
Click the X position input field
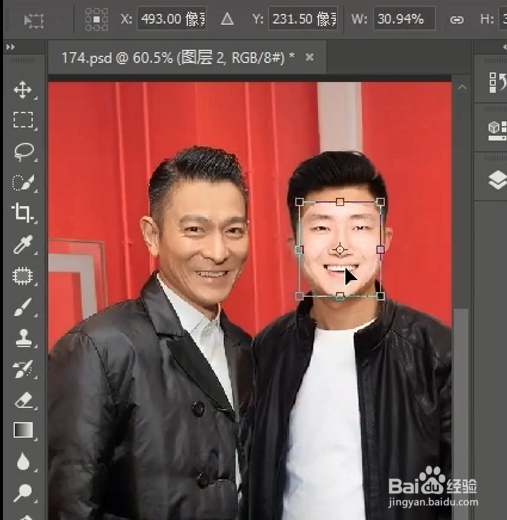172,19
